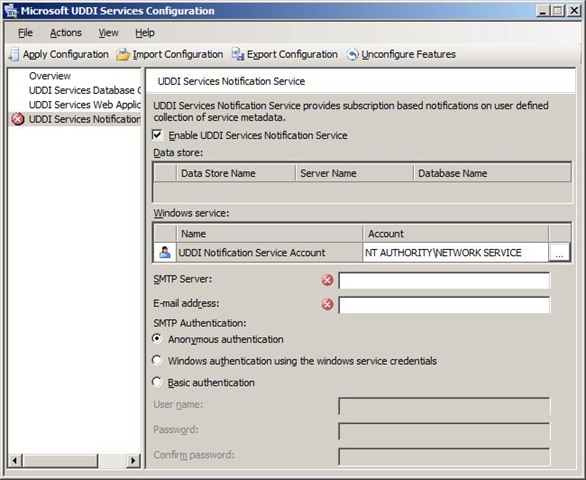Click the NT AUTHORITY\NETWORK SERVICE account cell
The image size is (586, 480).
click(x=455, y=252)
